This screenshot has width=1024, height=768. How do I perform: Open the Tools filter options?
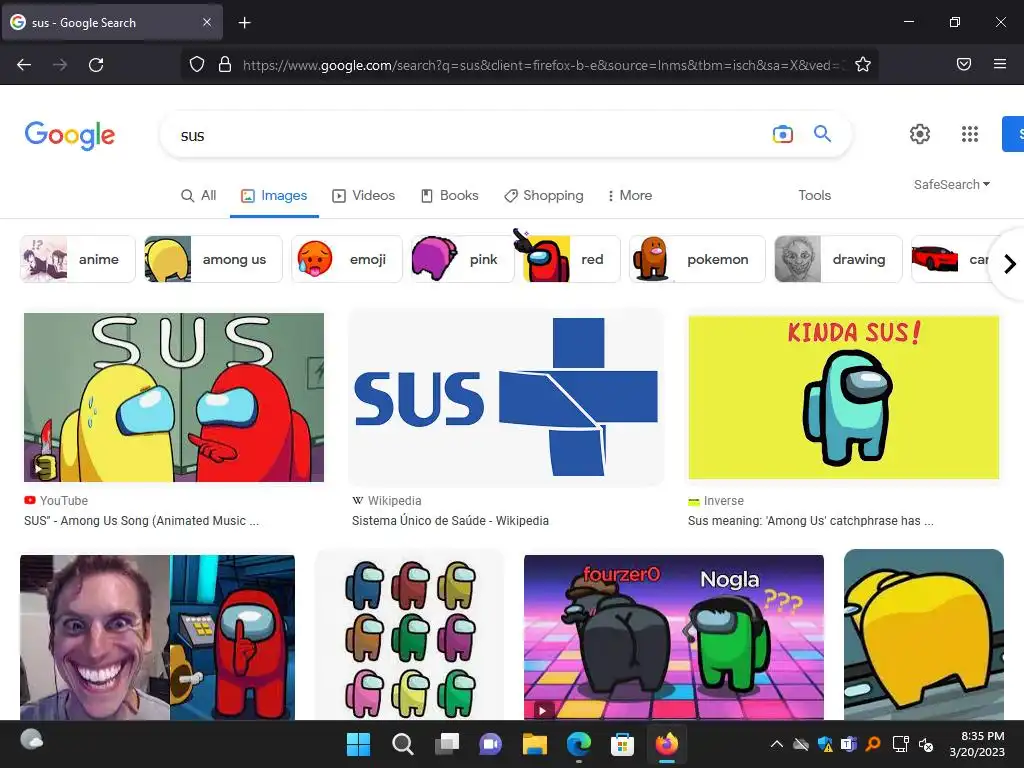tap(814, 195)
